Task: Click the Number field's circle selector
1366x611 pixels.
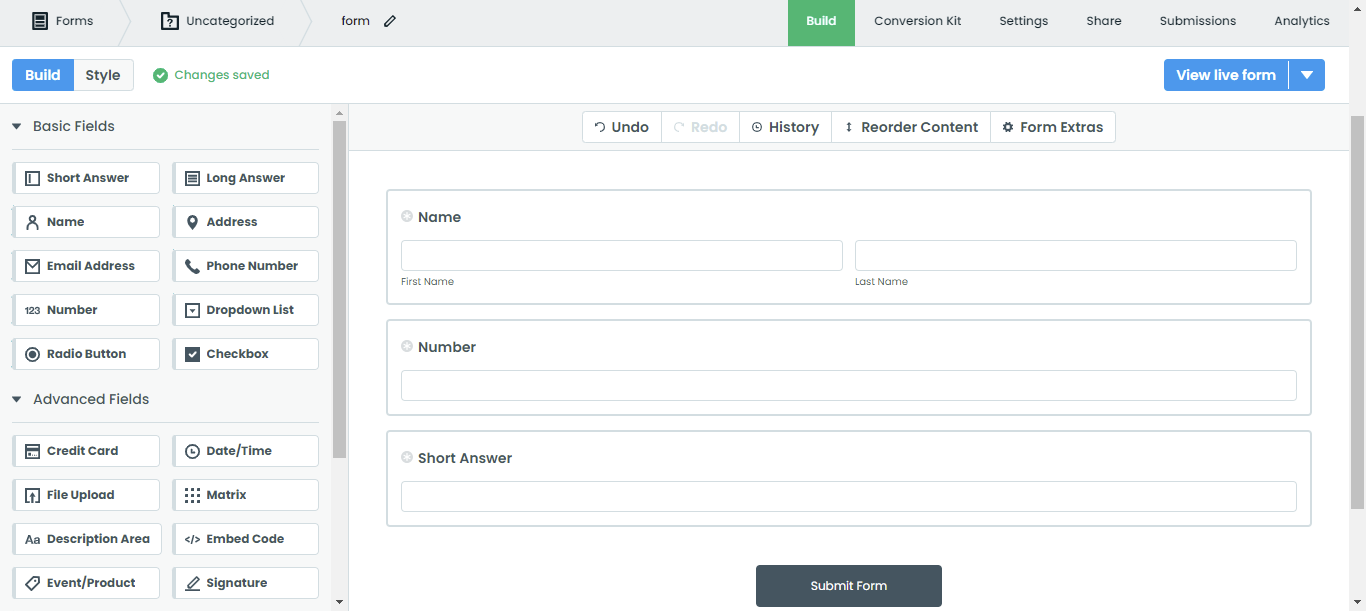Action: (407, 345)
